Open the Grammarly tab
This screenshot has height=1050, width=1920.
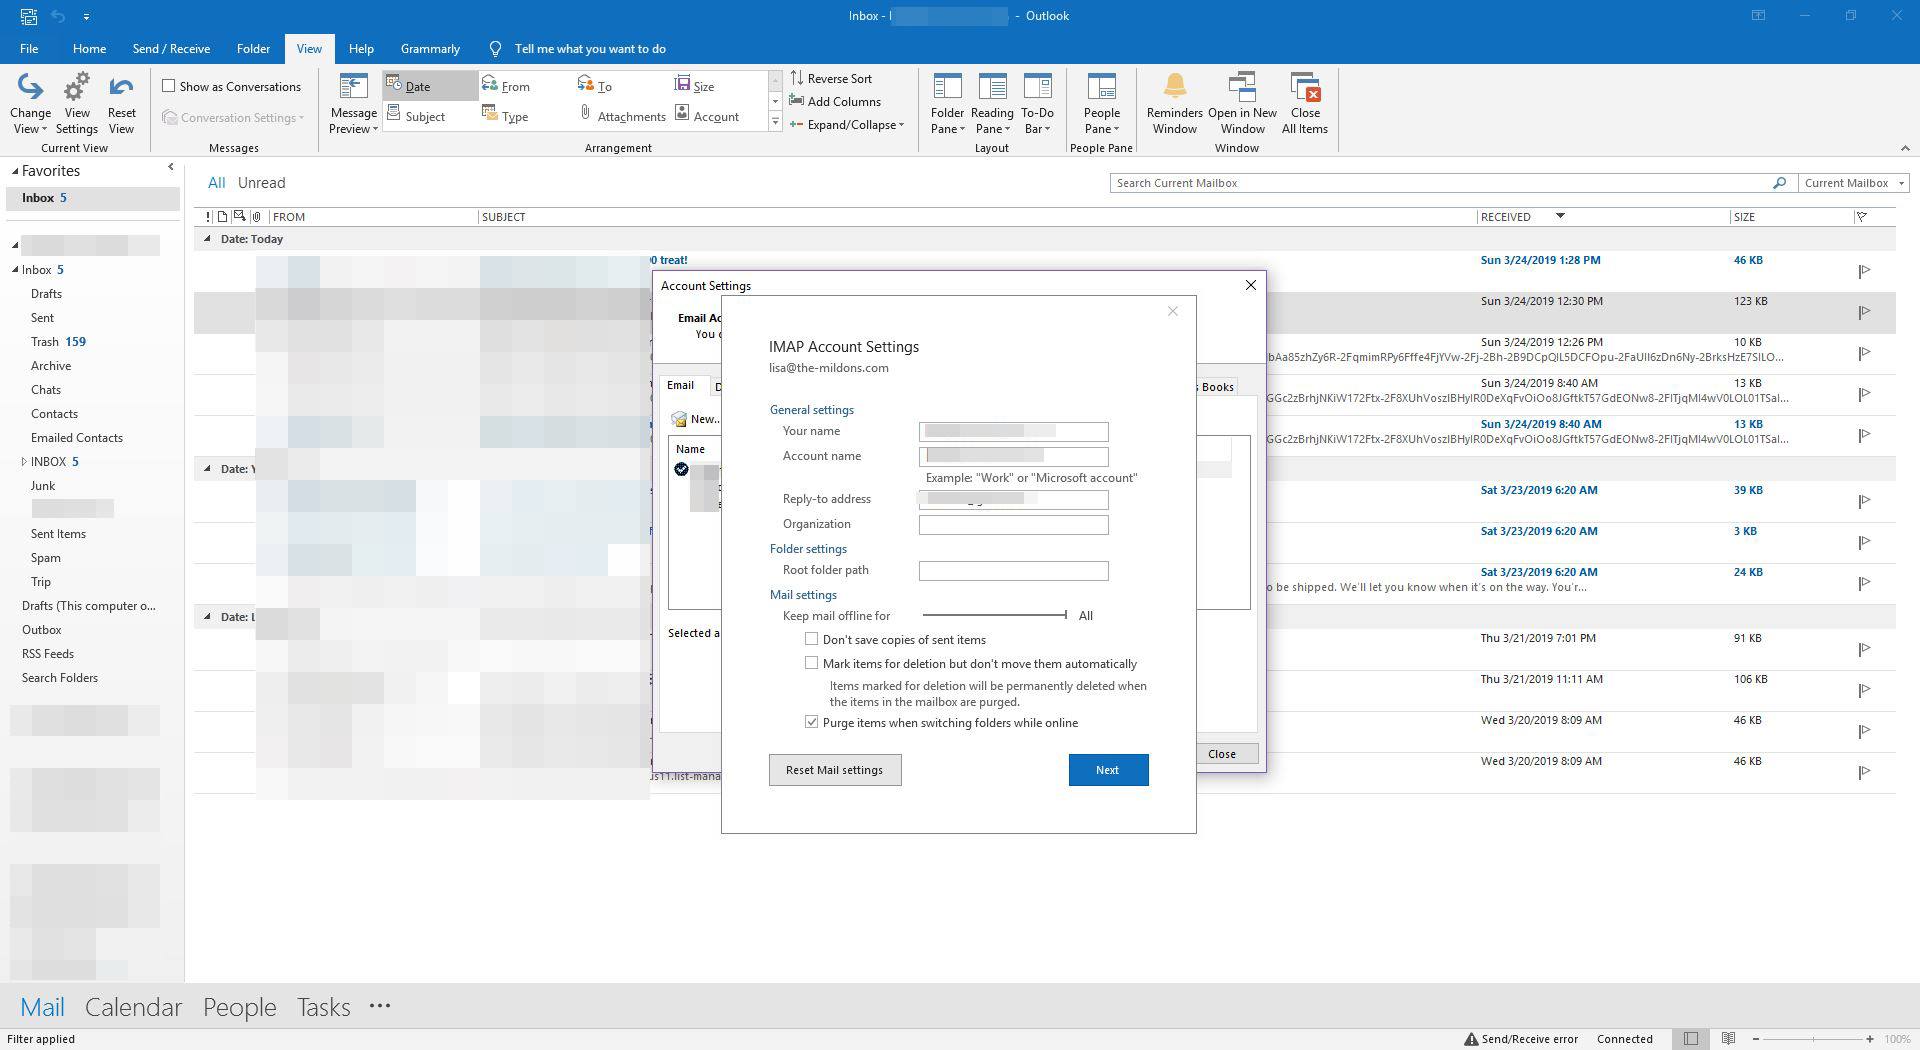(430, 49)
